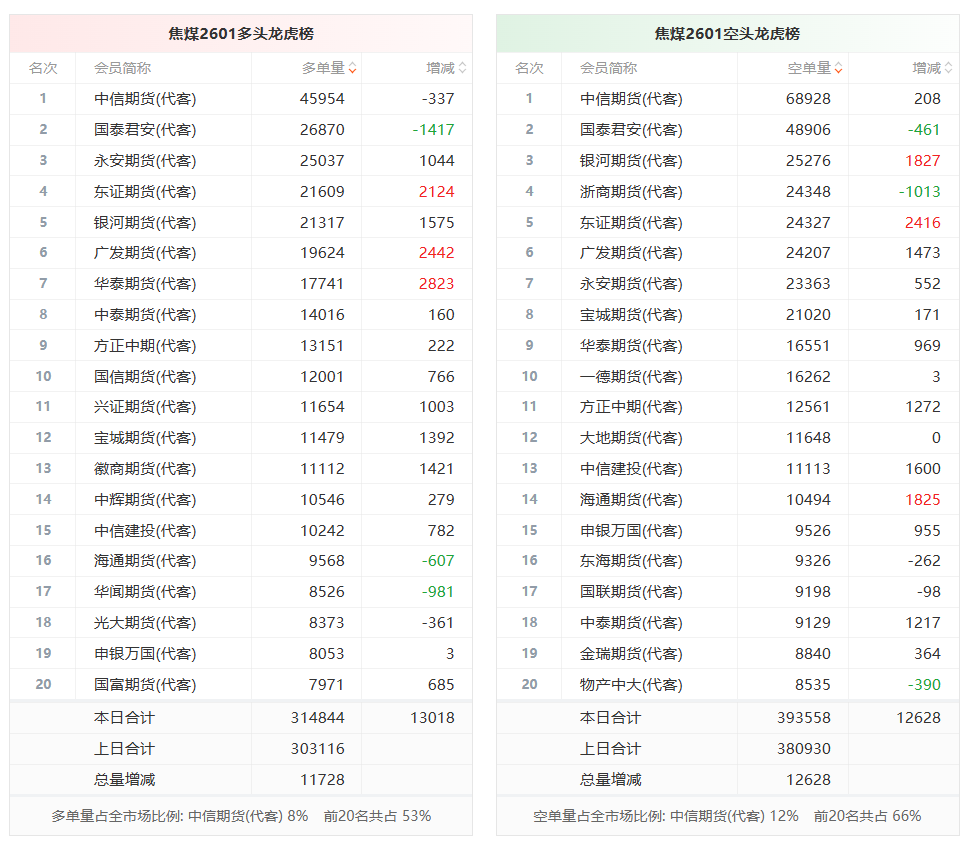Screen dimensions: 968x850
Task: Click red change value 2416
Action: point(923,222)
